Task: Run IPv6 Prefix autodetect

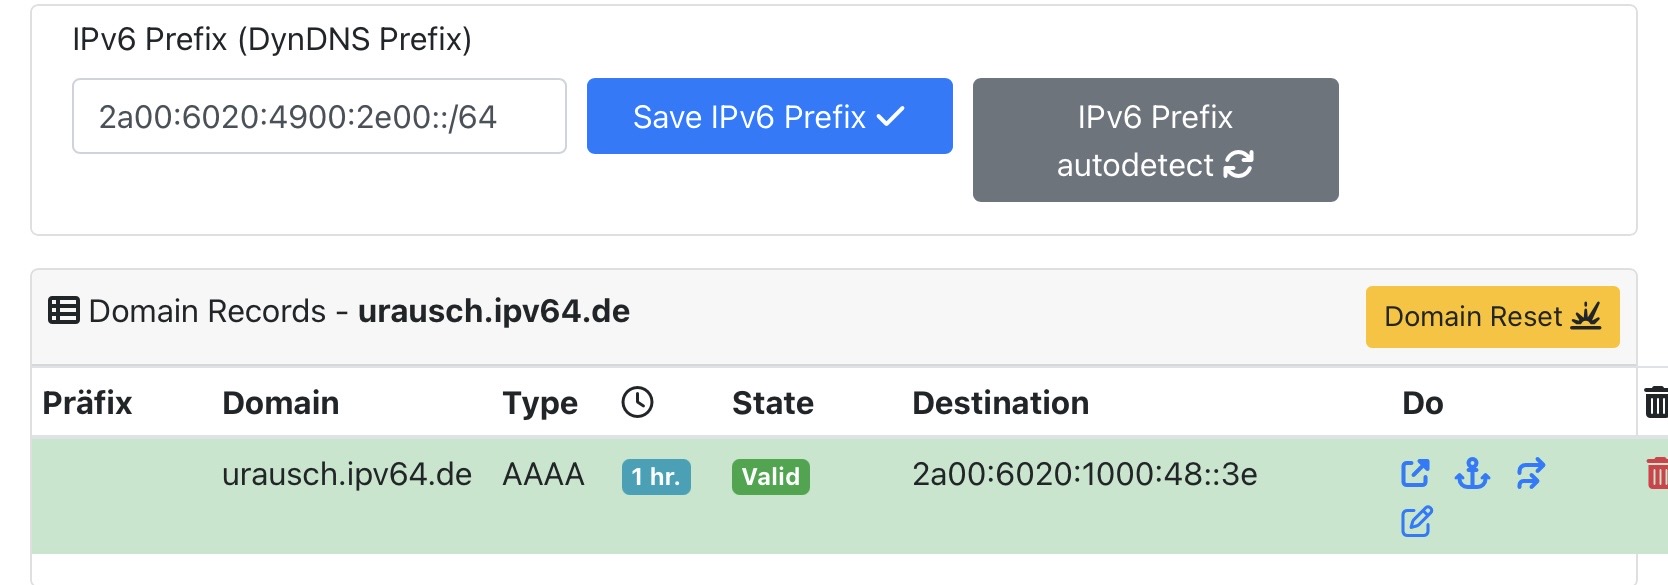Action: 1155,140
